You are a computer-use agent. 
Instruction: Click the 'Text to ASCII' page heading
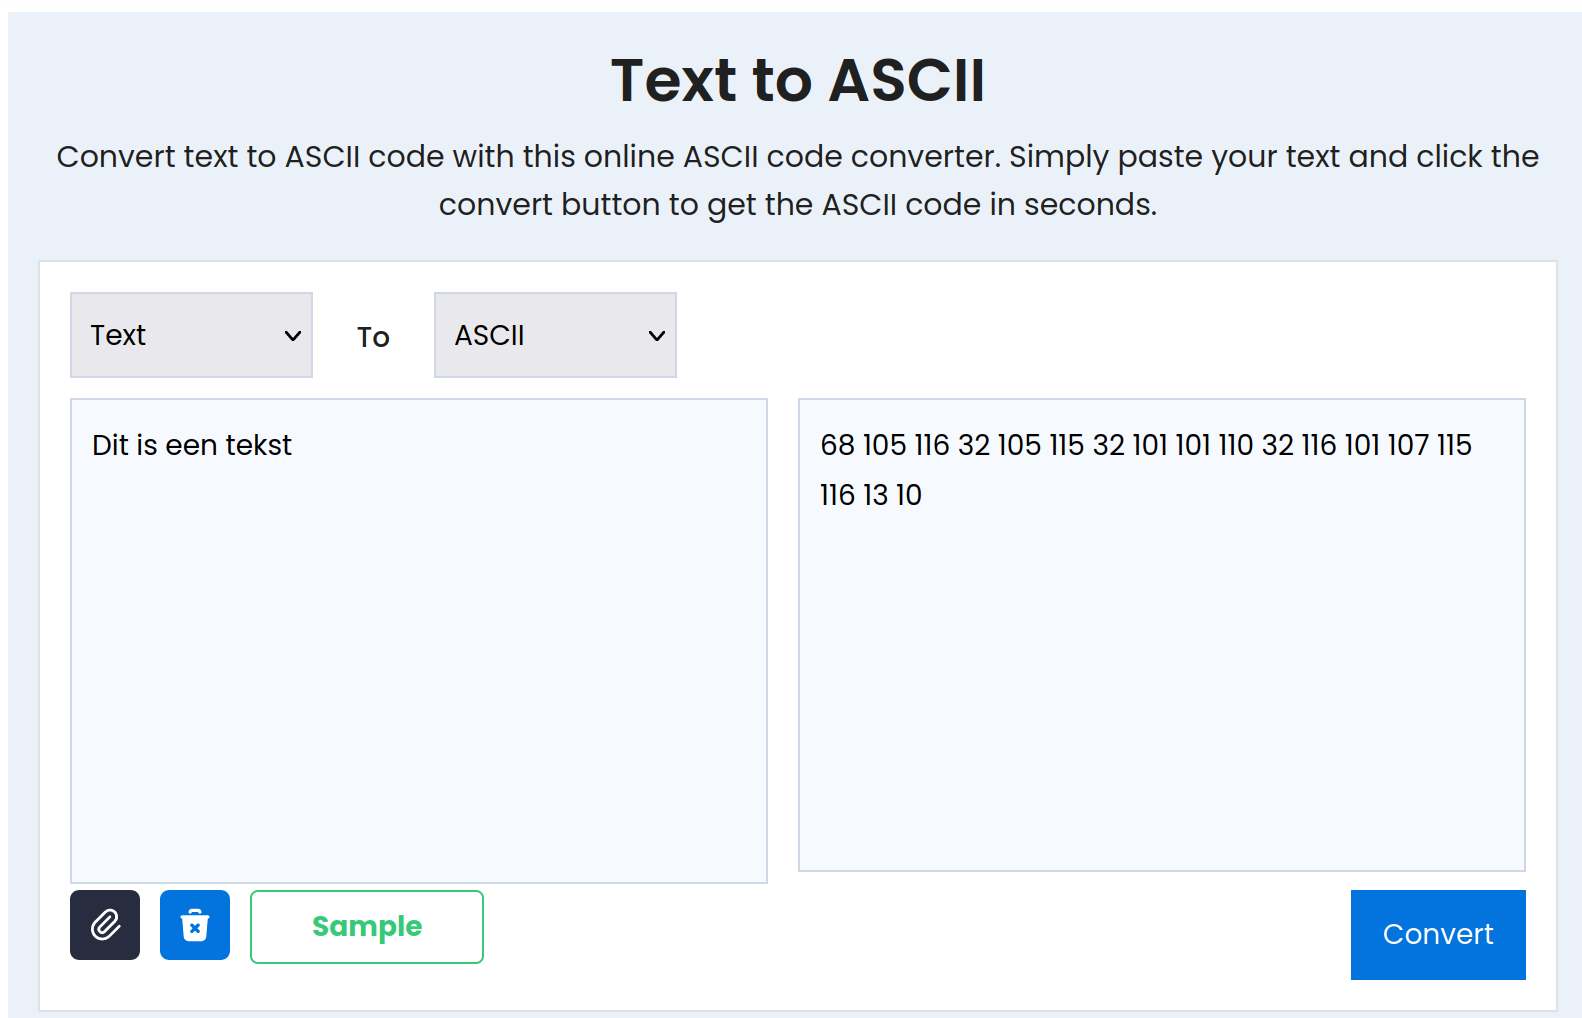797,80
